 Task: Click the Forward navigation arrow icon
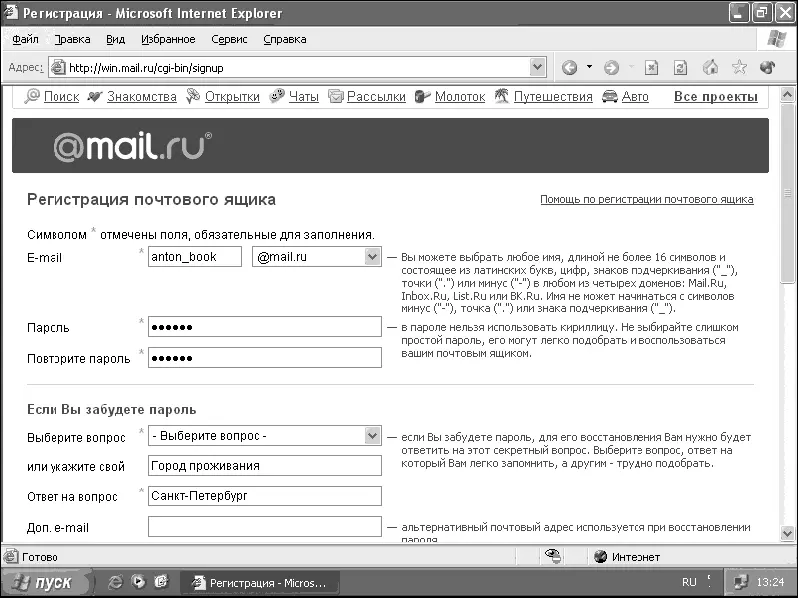coord(611,67)
